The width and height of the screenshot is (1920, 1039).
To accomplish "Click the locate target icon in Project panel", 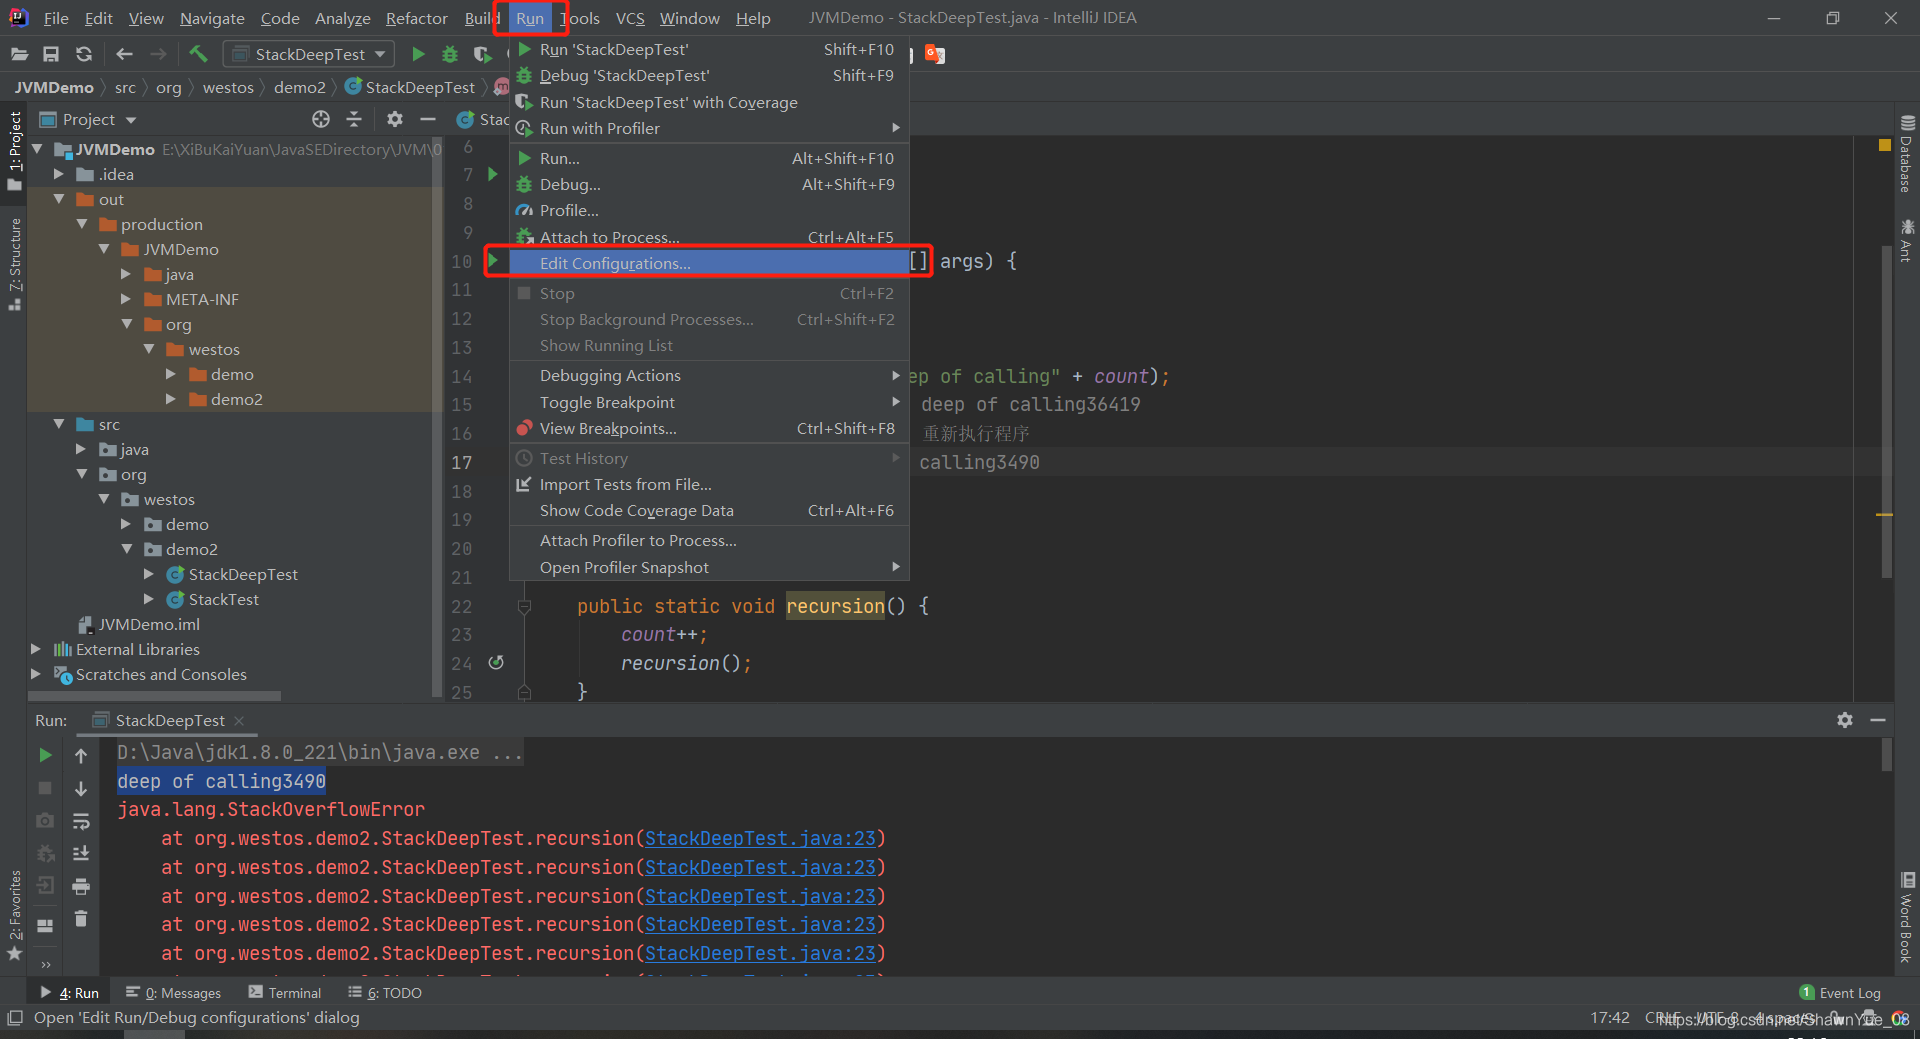I will 321,119.
